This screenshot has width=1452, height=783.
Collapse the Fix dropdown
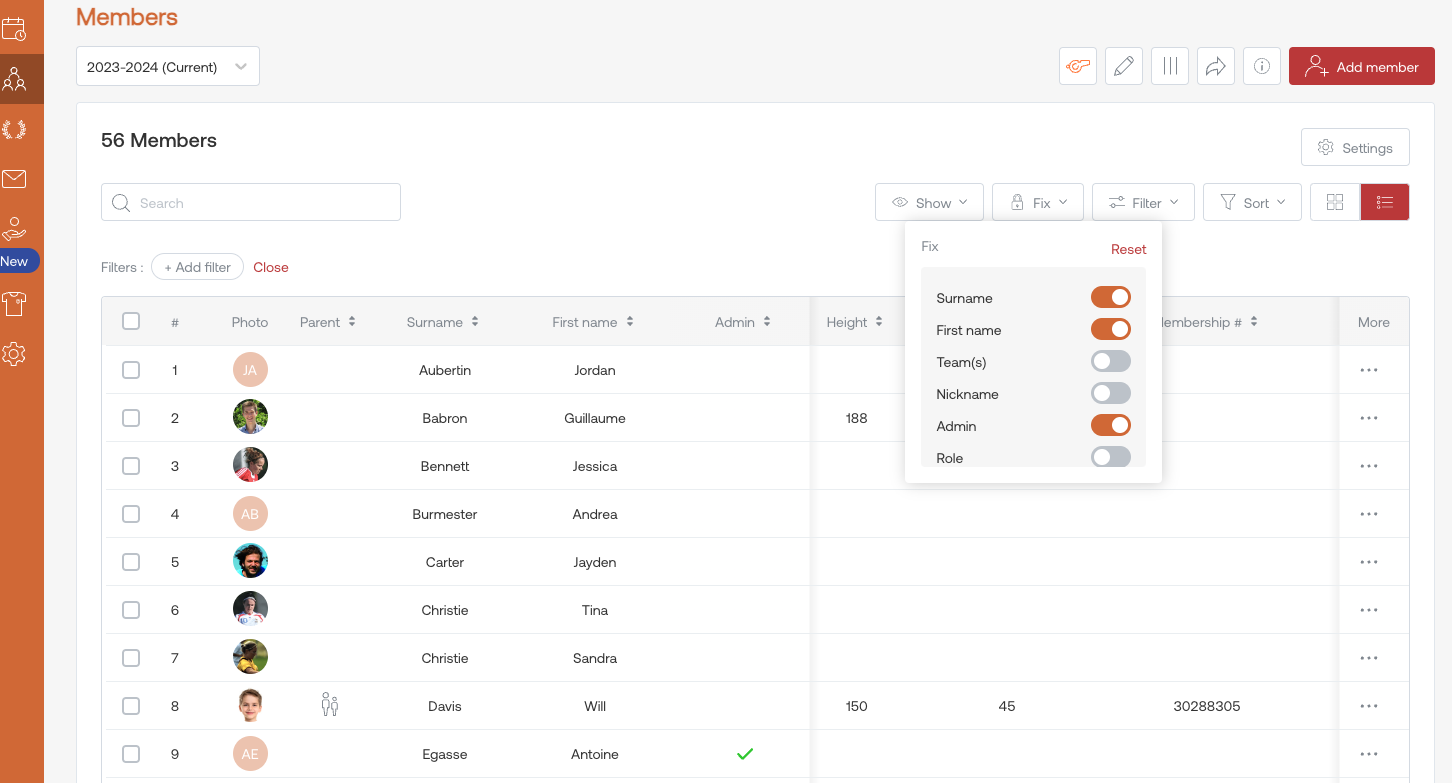point(1038,202)
